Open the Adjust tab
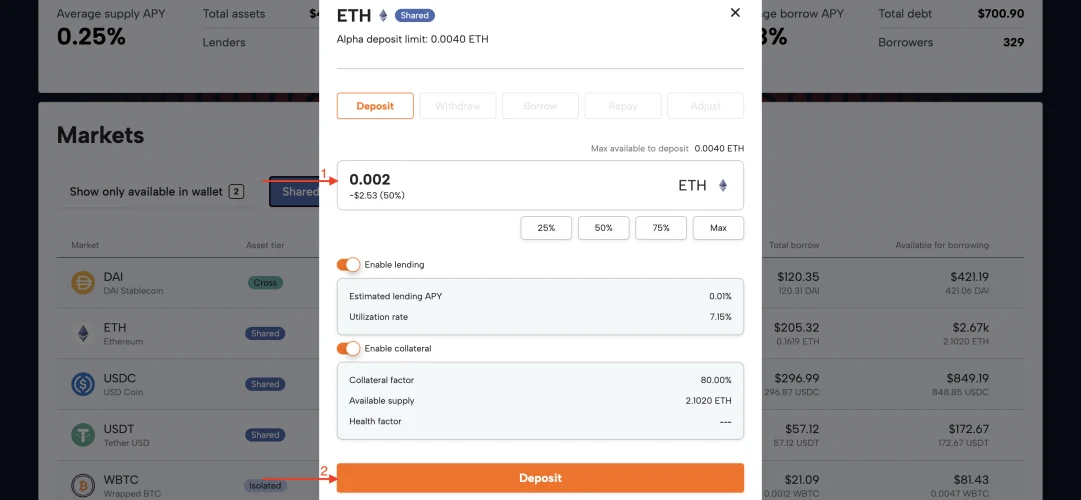The width and height of the screenshot is (1081, 500). (705, 106)
